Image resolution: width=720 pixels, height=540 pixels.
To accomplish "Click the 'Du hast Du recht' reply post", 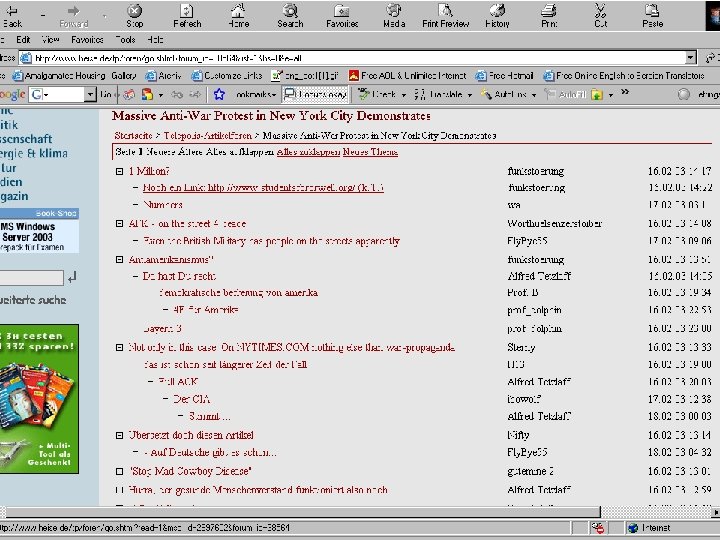I will [x=179, y=276].
